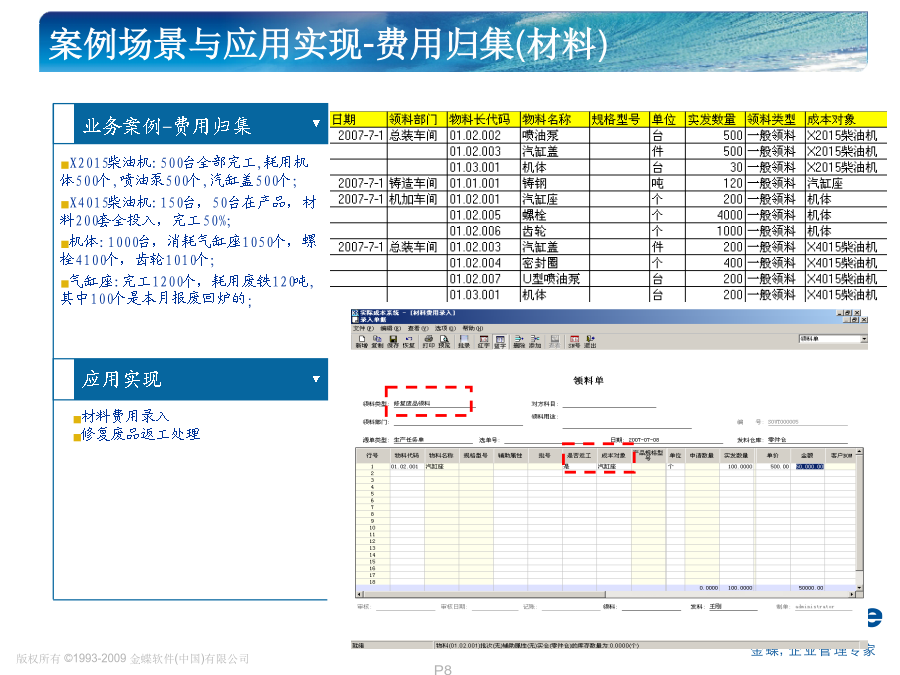Viewport: 900px width, 675px height.
Task: Open the 编辑 (Edit) menu
Action: [x=390, y=328]
